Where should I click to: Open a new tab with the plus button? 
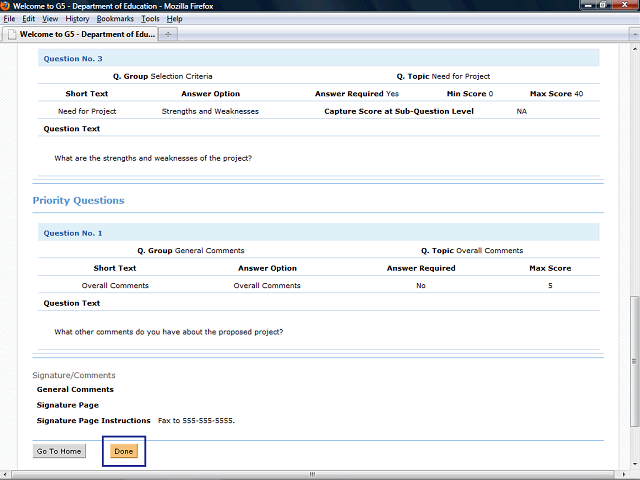coord(168,34)
